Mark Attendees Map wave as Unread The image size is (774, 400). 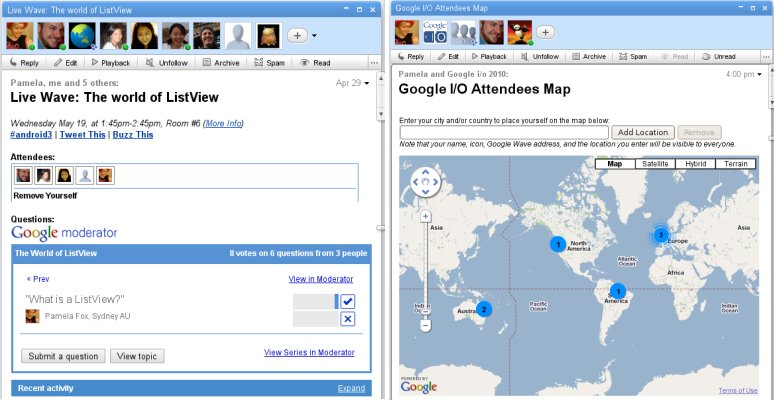click(718, 56)
